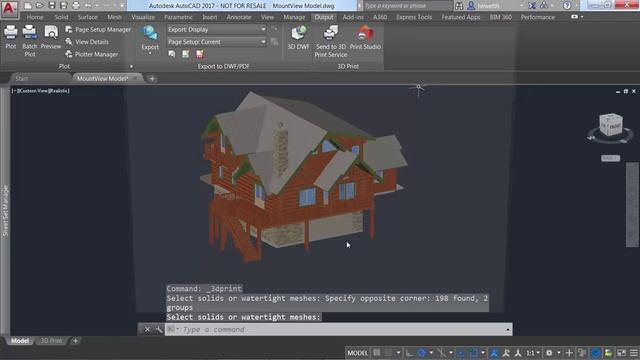Open the Express Tools ribbon tab

pos(414,17)
